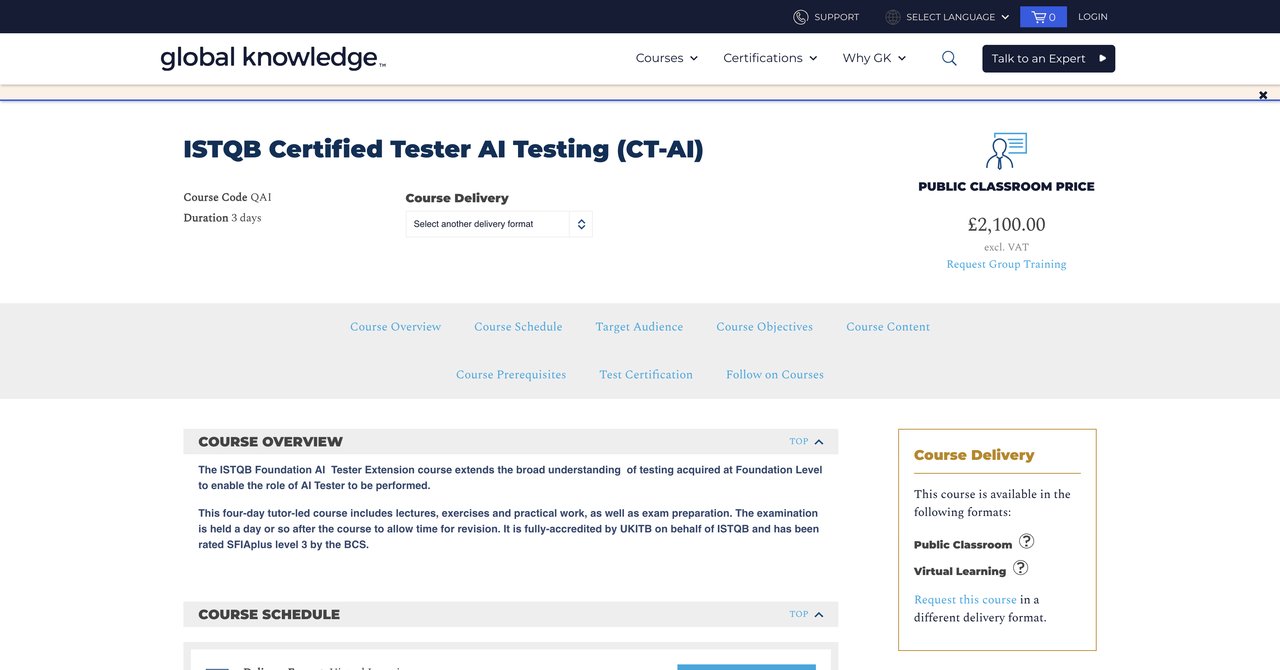Click the search magnifier icon
This screenshot has width=1280, height=670.
click(x=949, y=58)
